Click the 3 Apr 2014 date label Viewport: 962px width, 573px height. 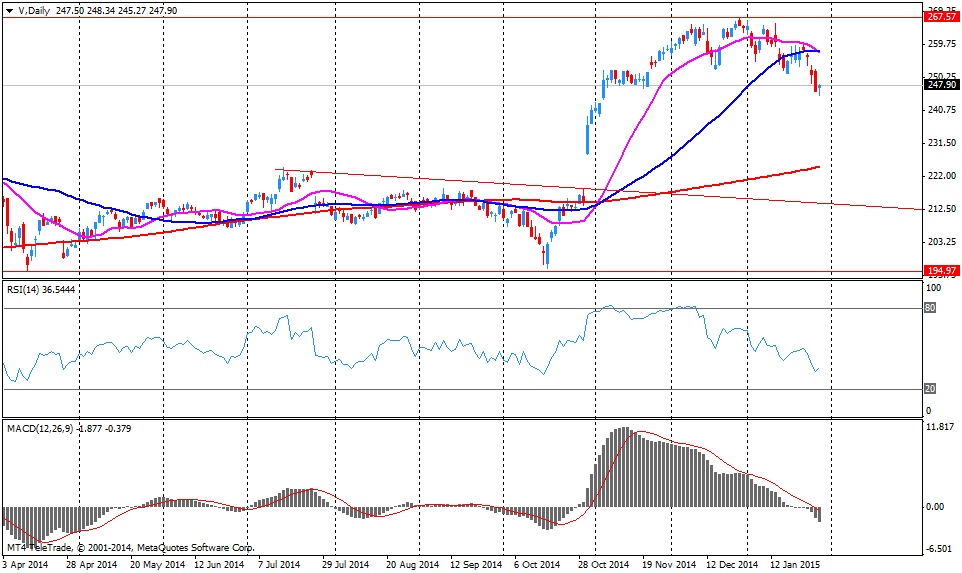click(25, 564)
